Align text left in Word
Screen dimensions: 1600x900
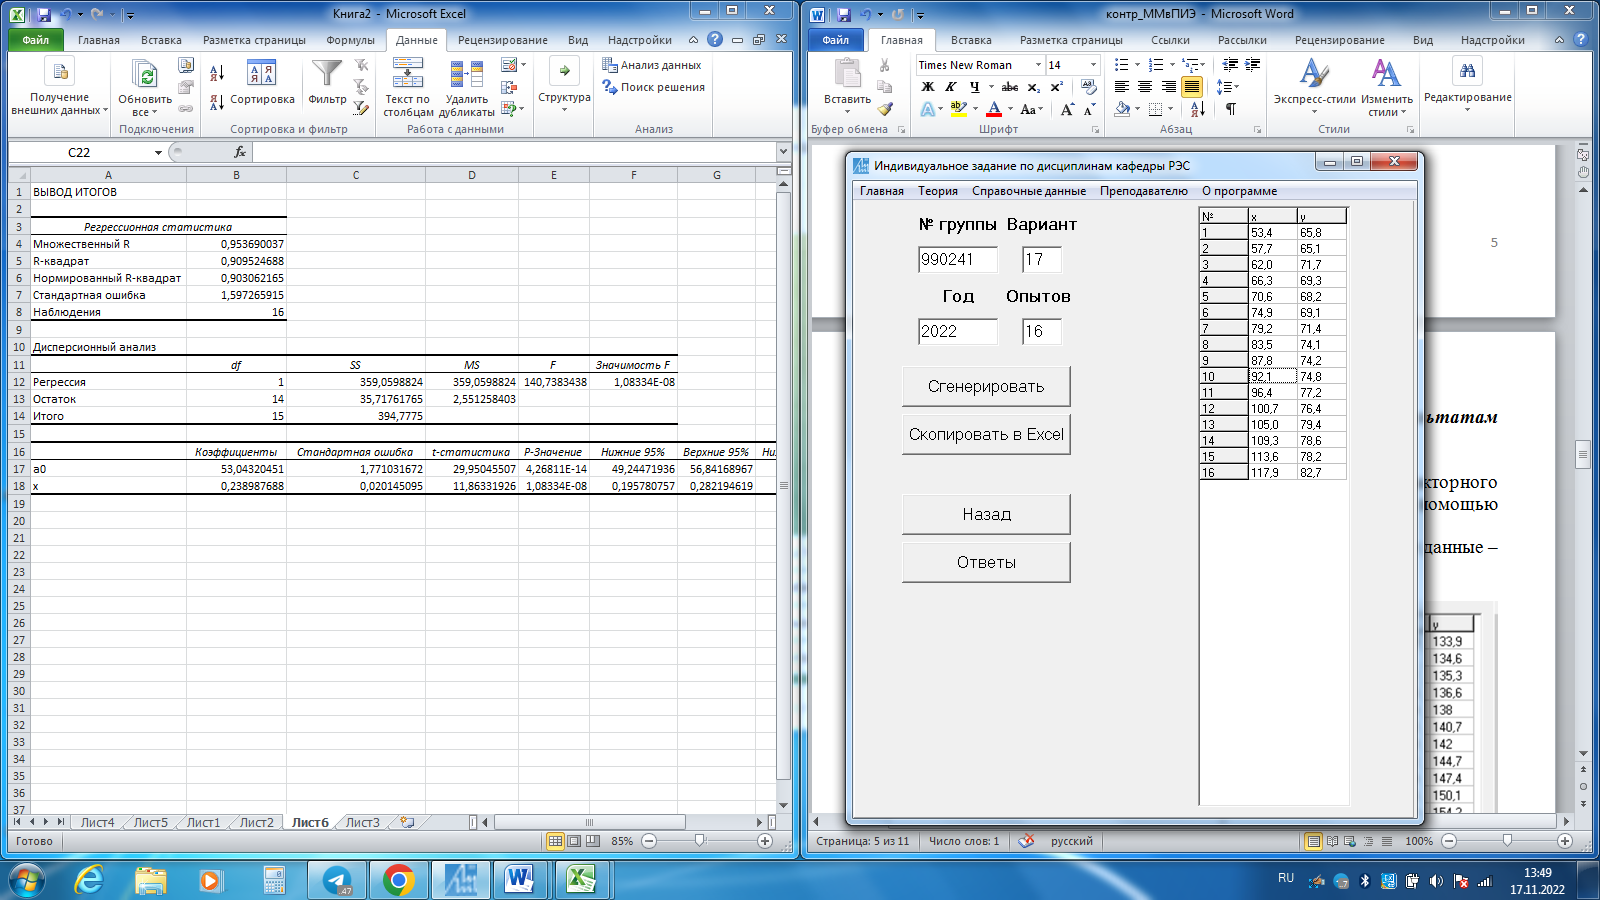point(1122,87)
